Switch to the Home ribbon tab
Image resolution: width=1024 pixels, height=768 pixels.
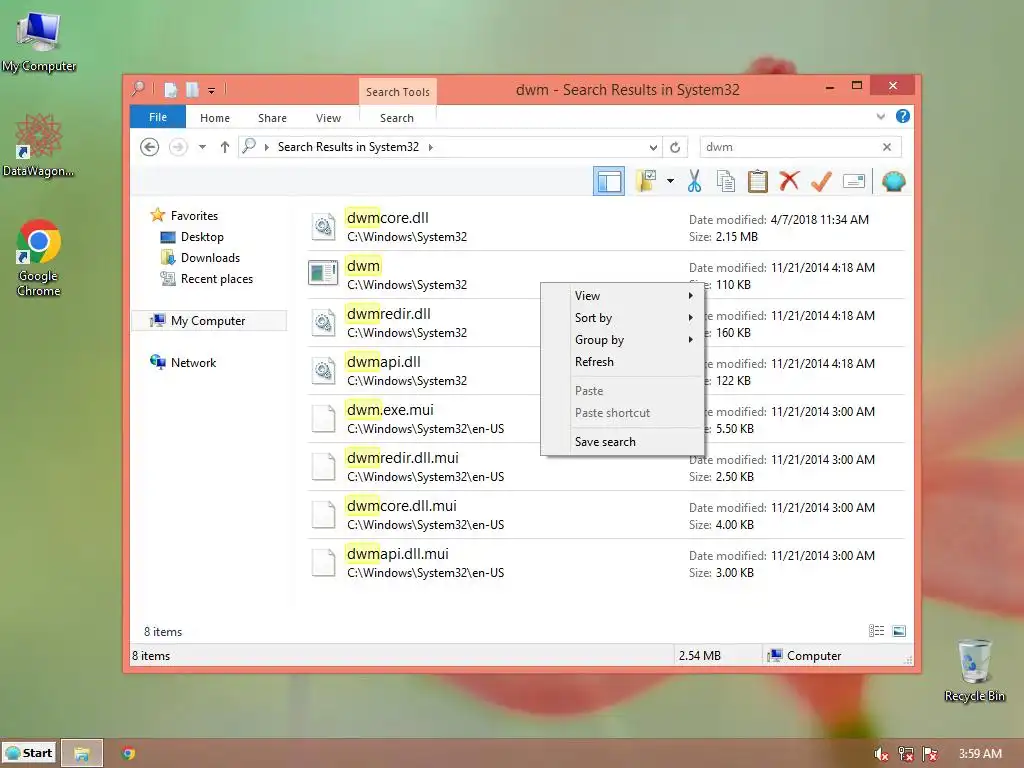(215, 118)
